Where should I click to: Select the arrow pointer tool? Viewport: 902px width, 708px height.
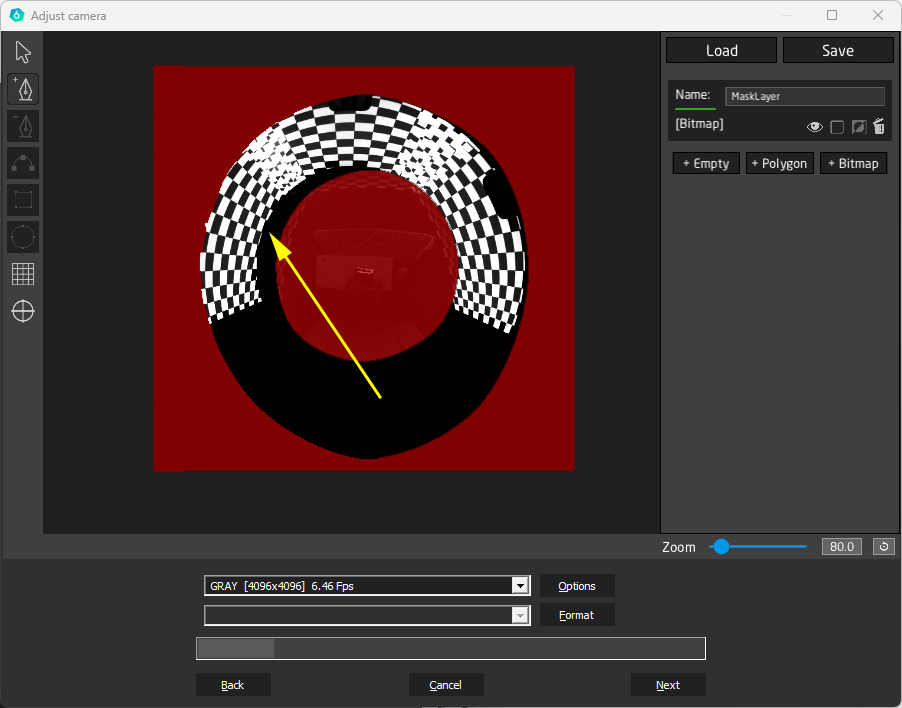[x=23, y=52]
